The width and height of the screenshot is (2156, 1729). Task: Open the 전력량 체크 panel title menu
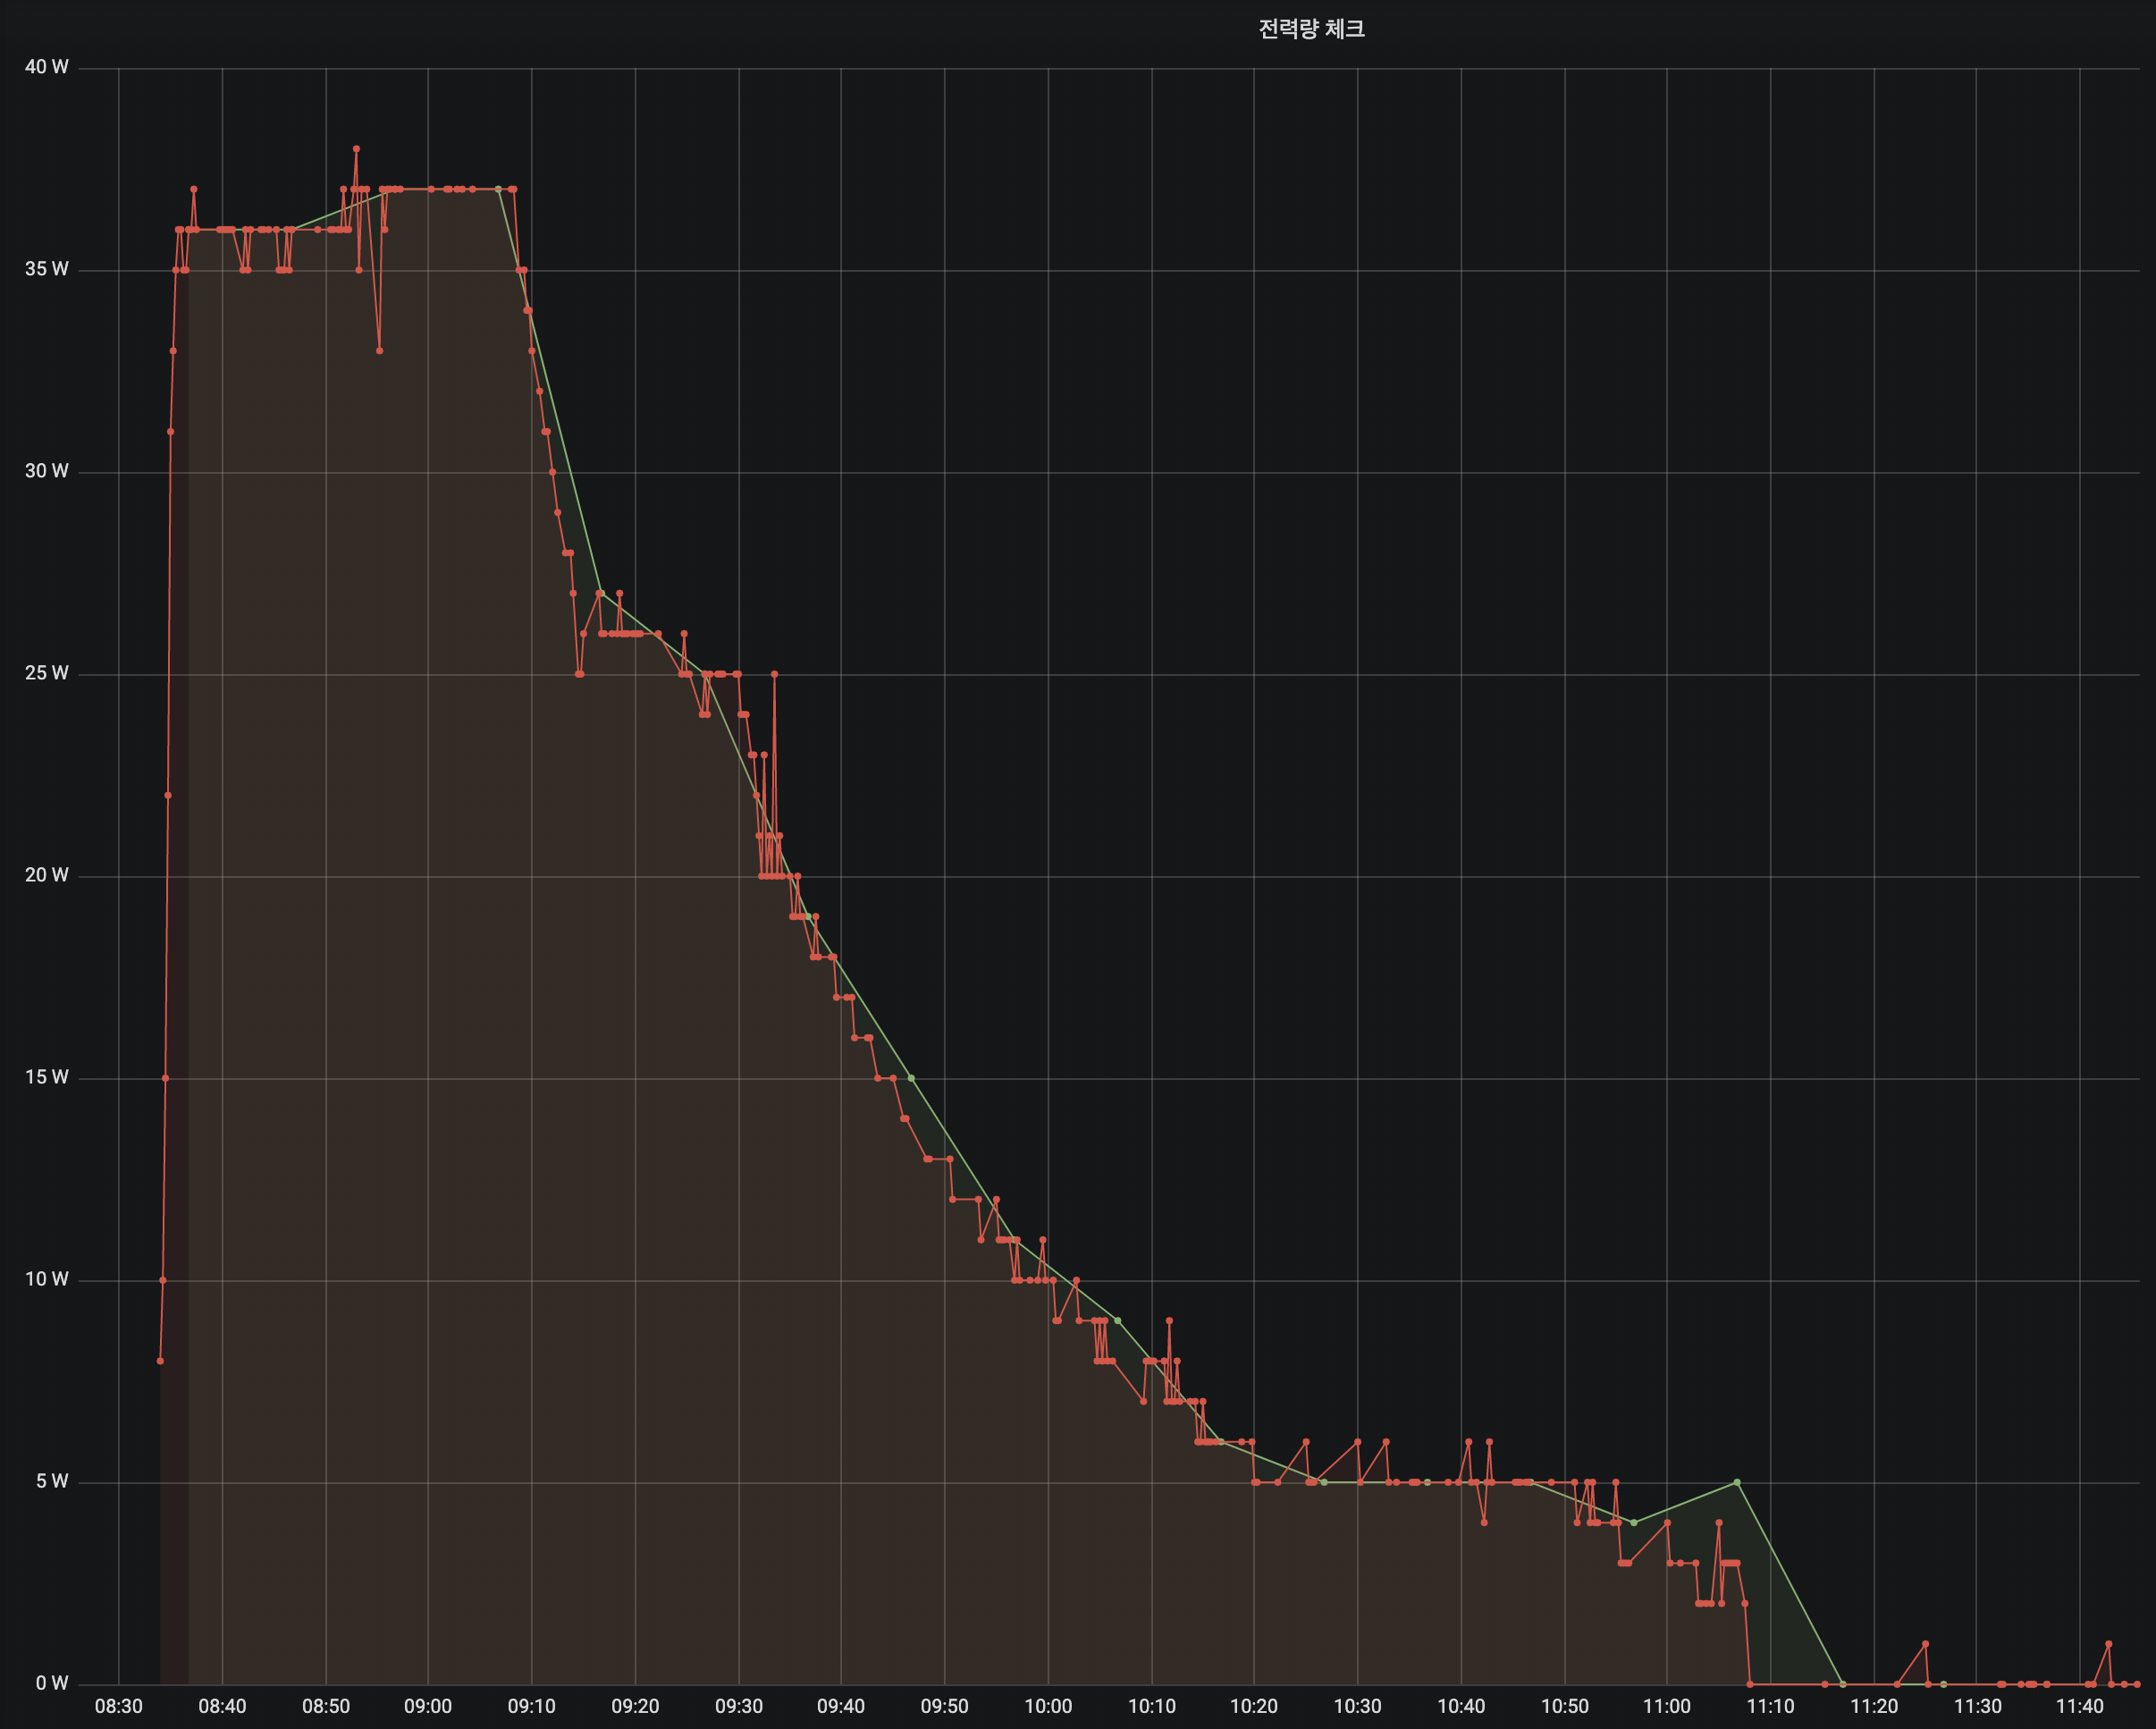(x=1311, y=29)
